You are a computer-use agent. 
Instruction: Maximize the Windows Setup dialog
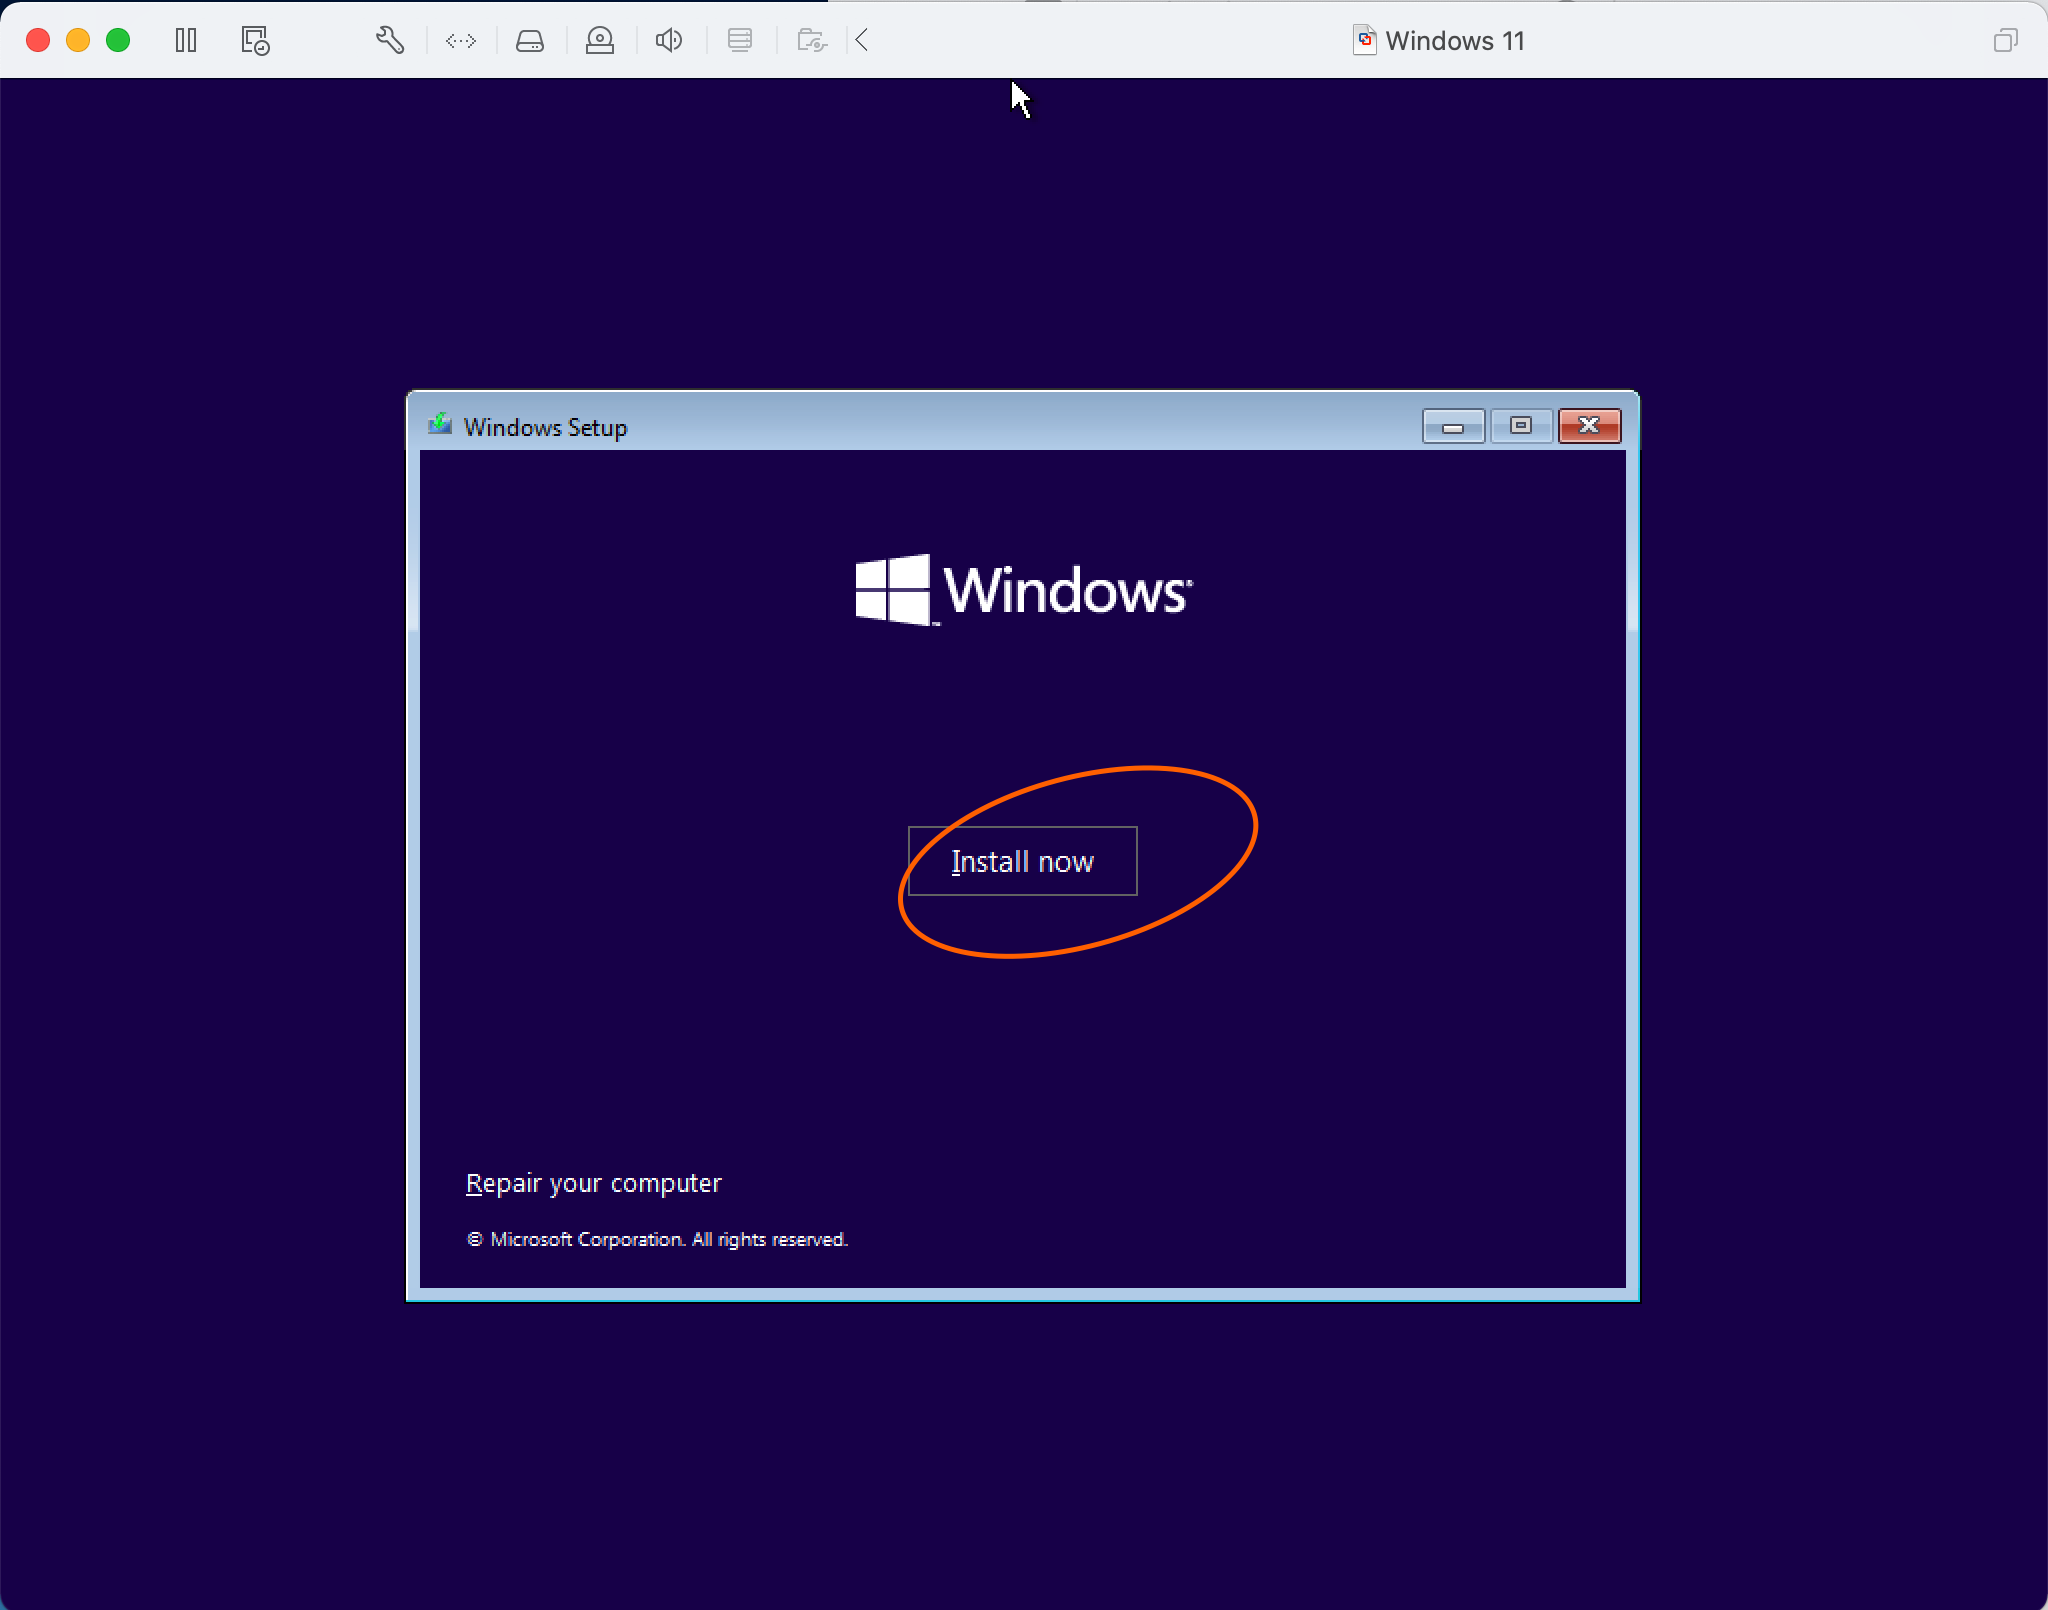[1521, 426]
